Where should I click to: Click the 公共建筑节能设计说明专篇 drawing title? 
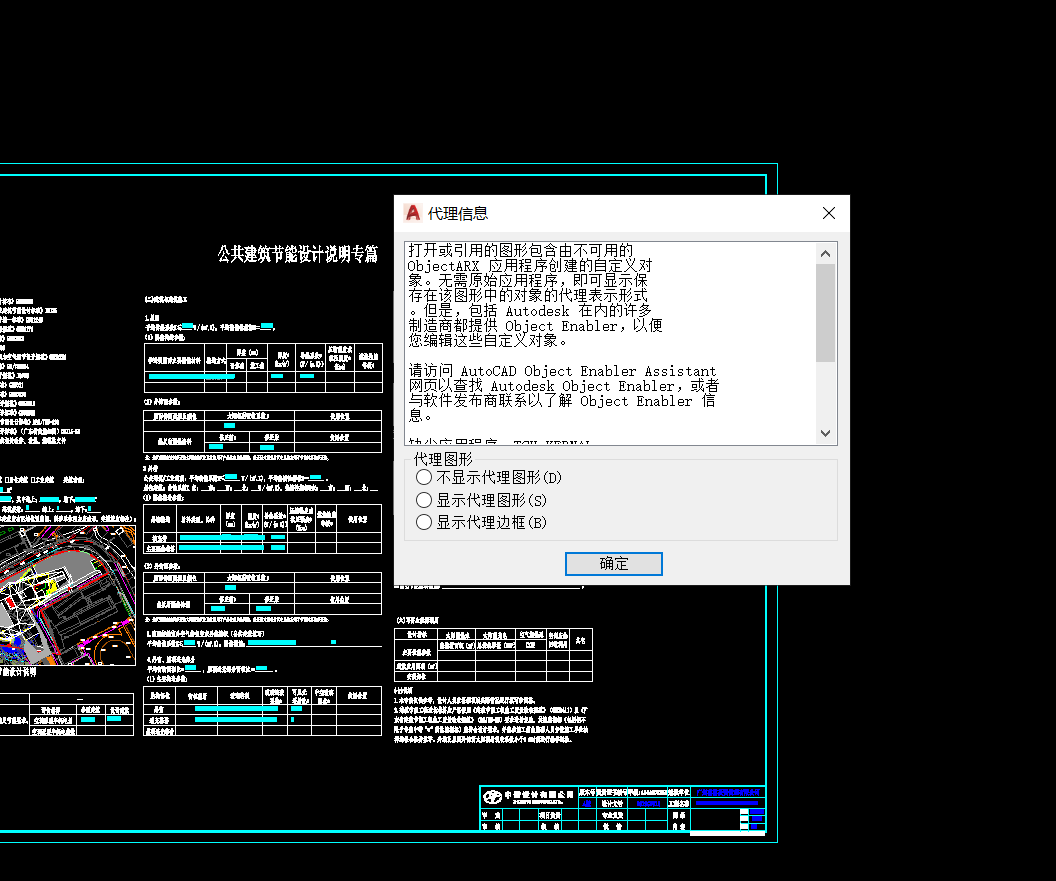pos(298,254)
